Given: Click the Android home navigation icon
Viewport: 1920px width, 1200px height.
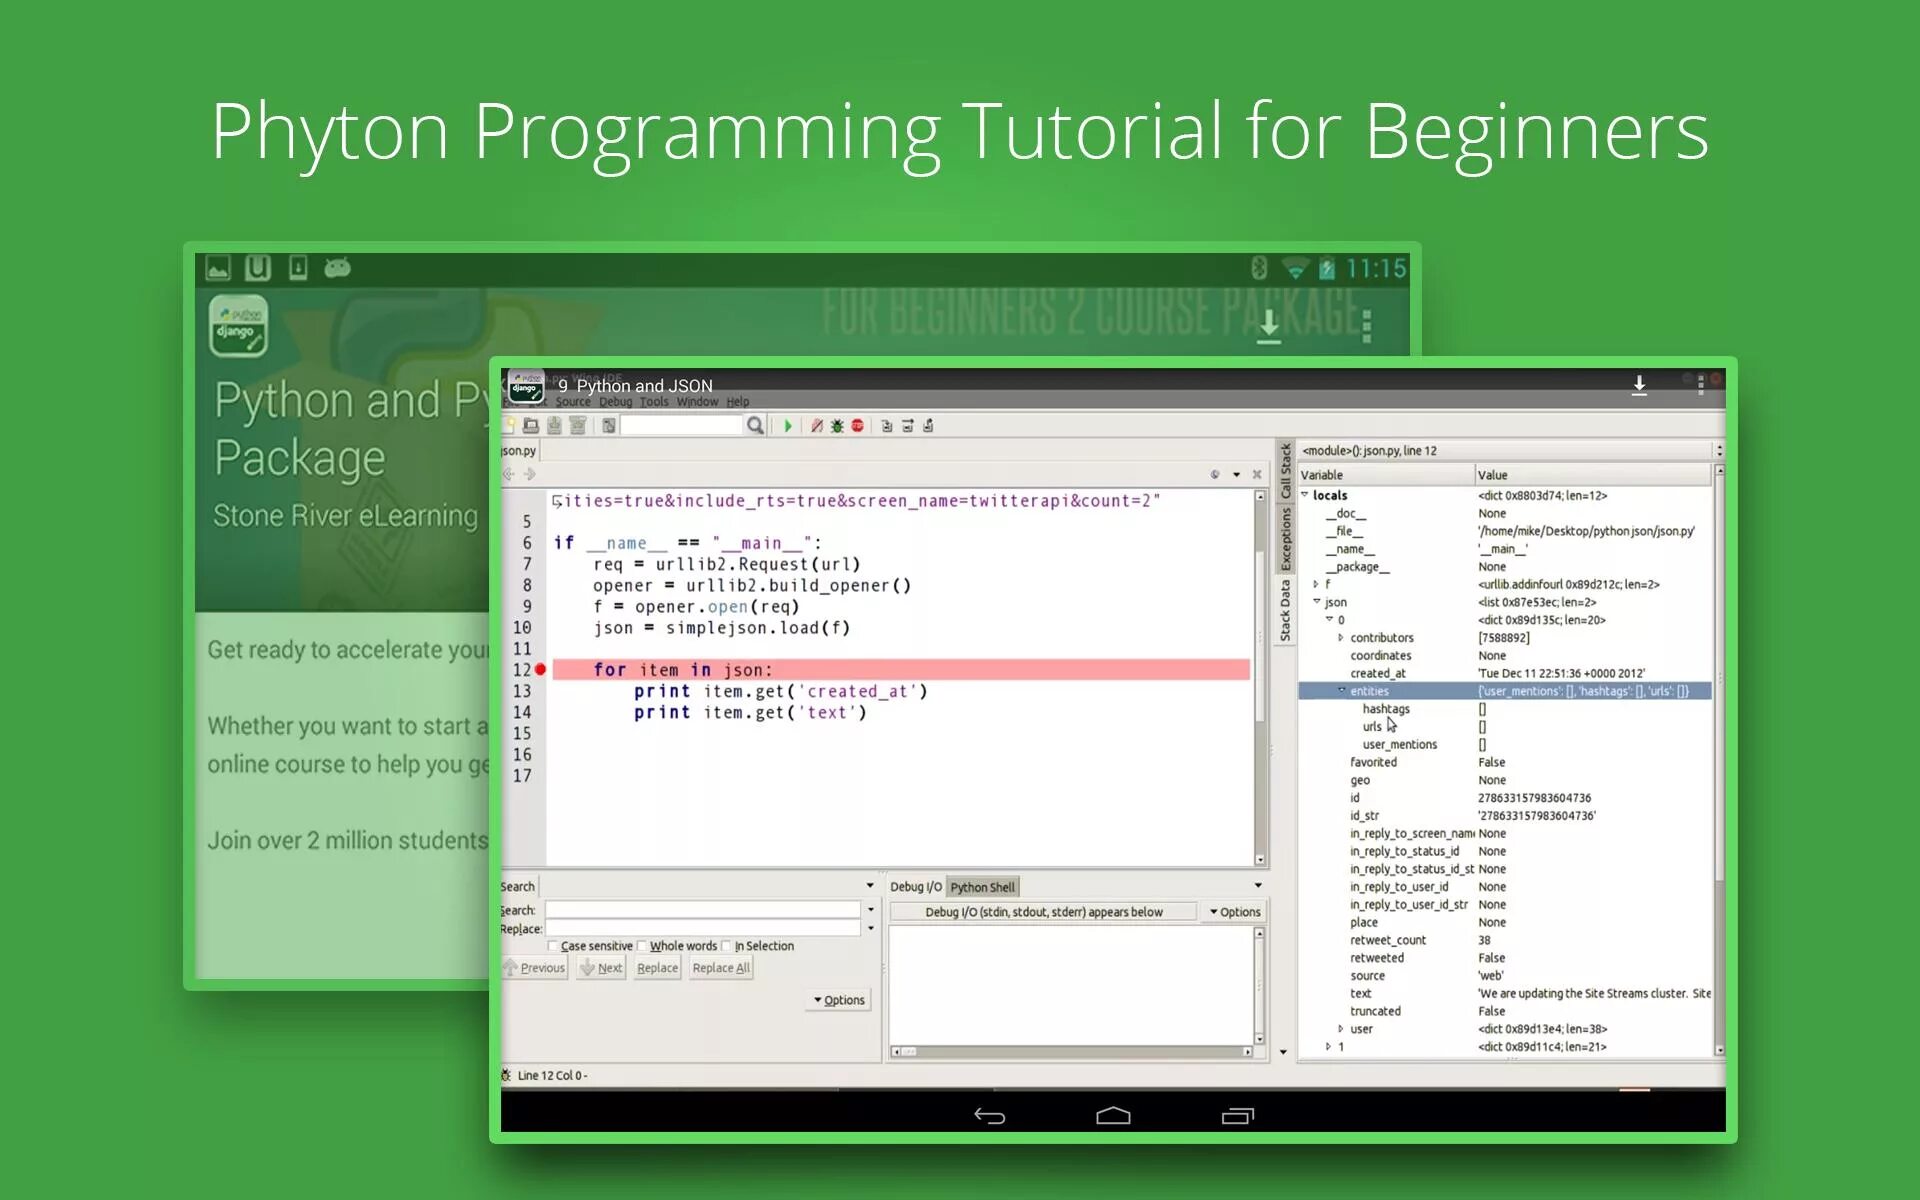Looking at the screenshot, I should pos(1113,1116).
